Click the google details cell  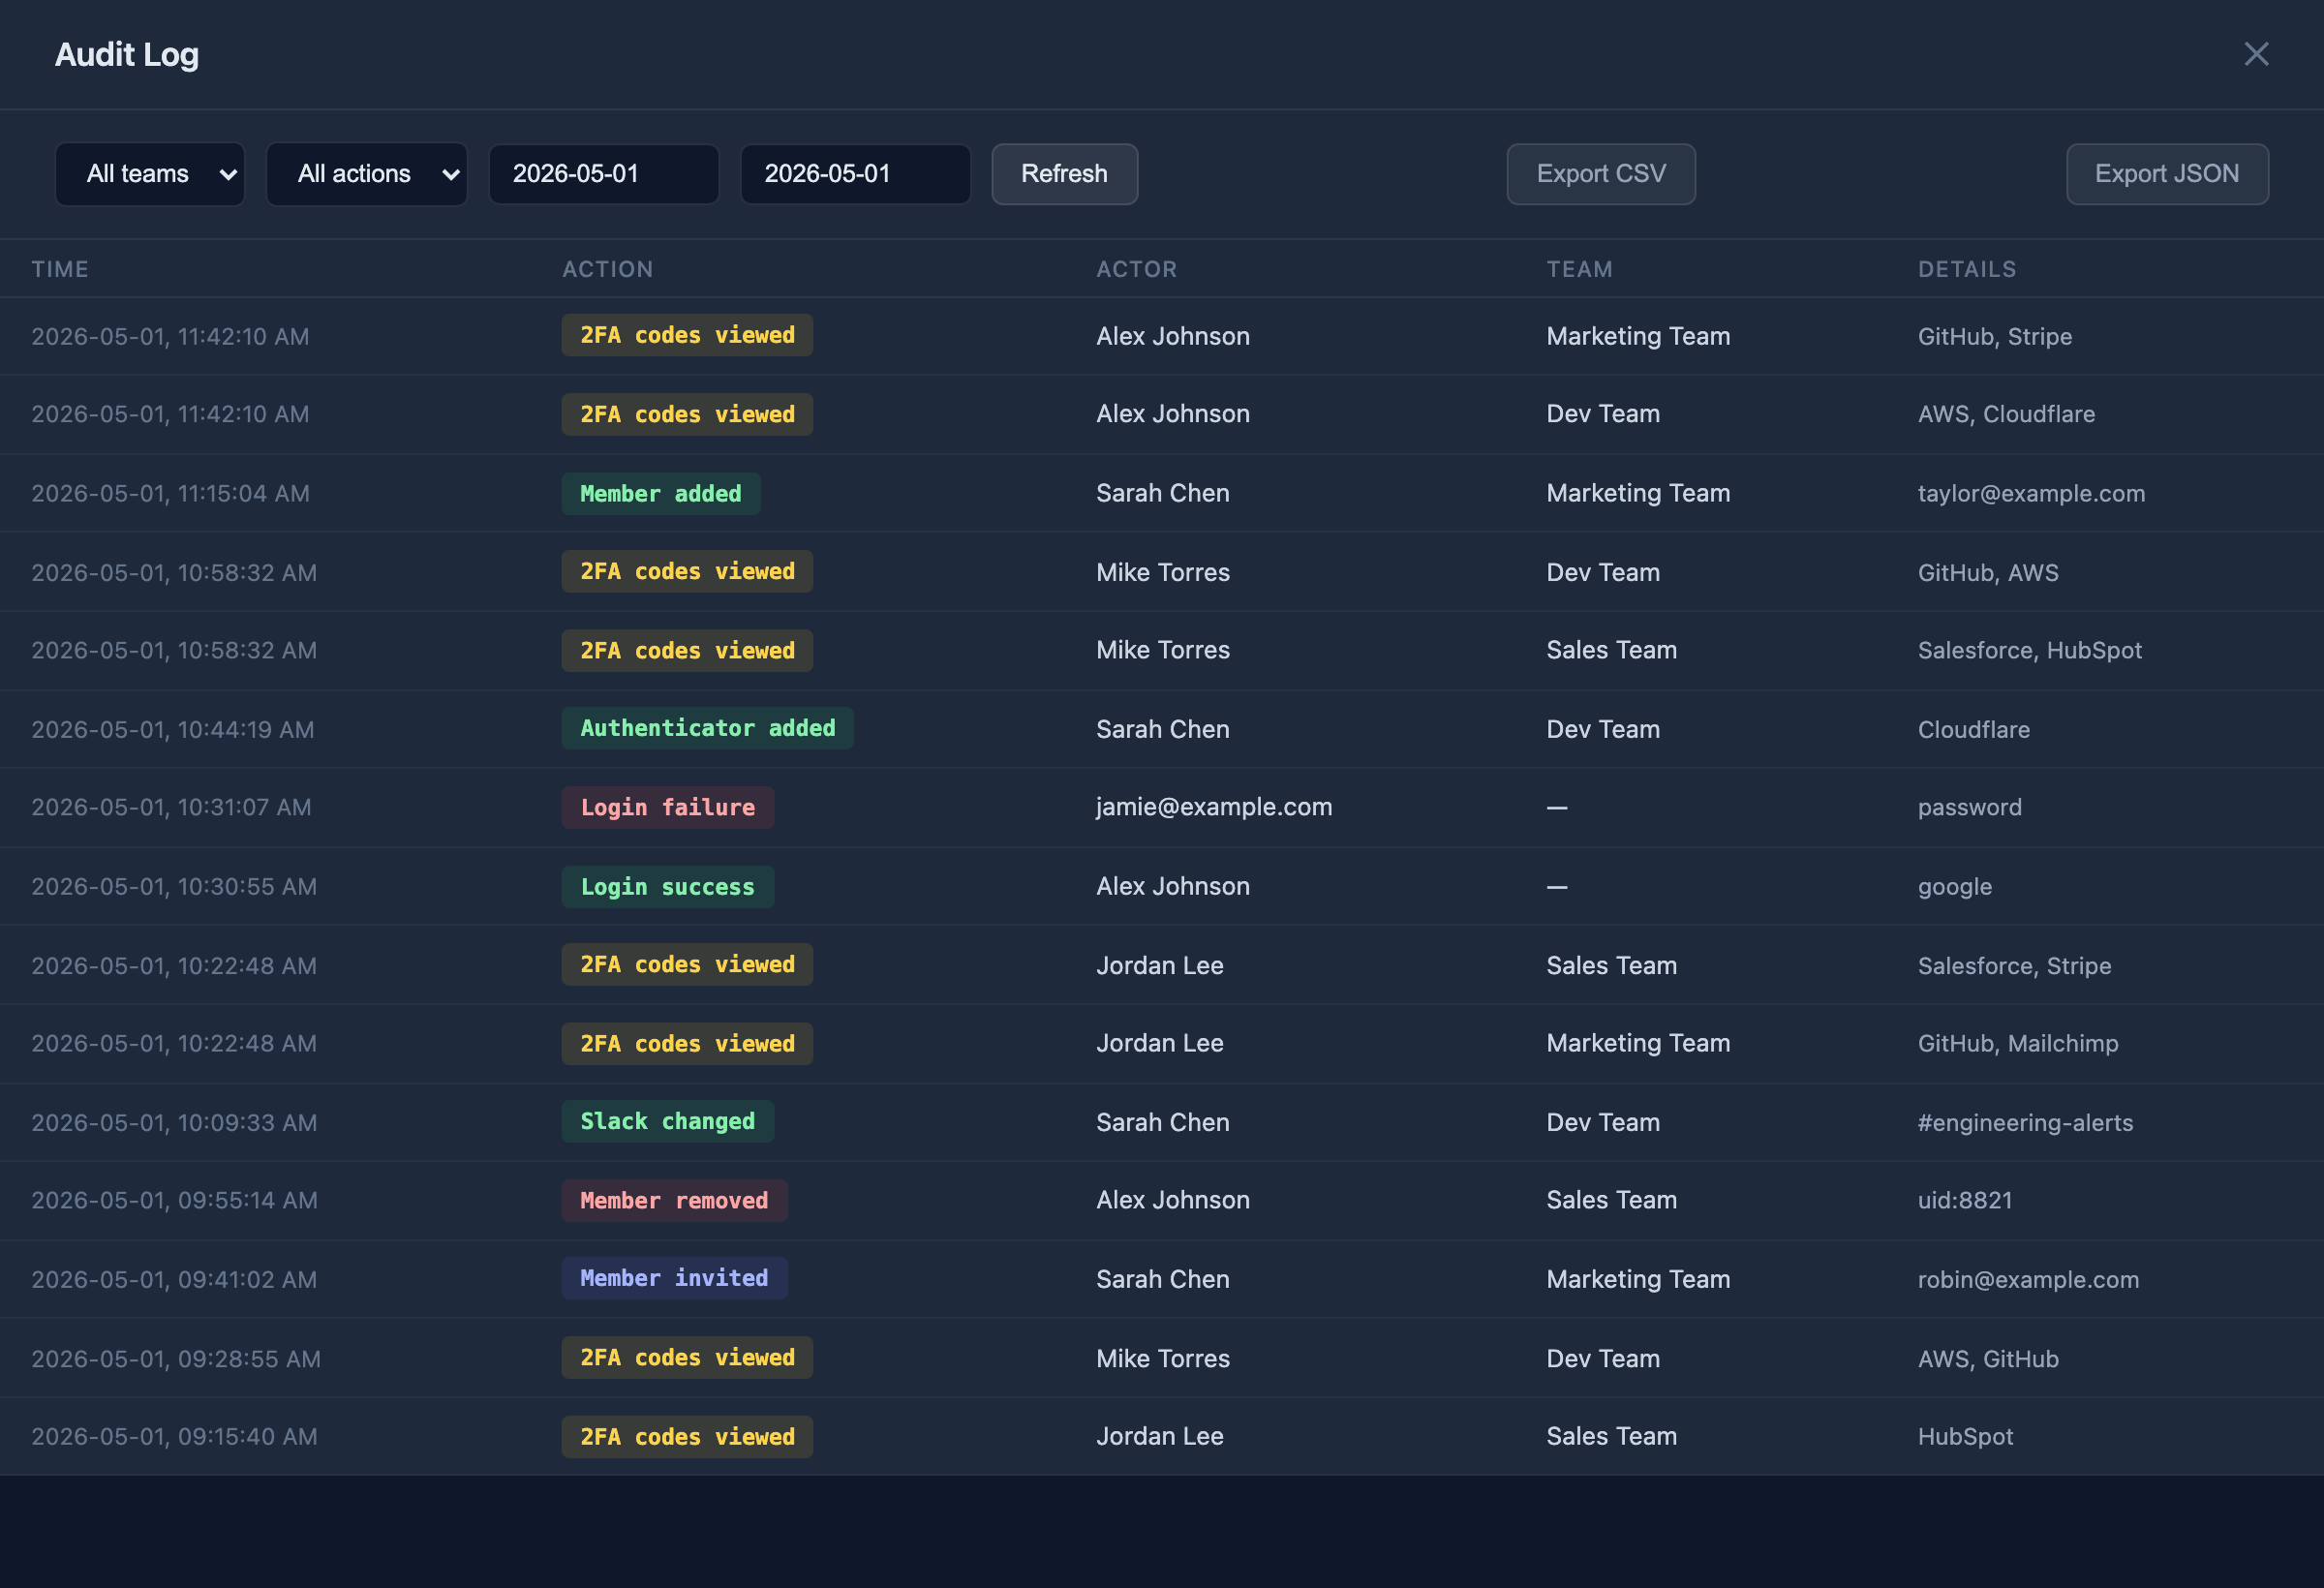[1954, 887]
